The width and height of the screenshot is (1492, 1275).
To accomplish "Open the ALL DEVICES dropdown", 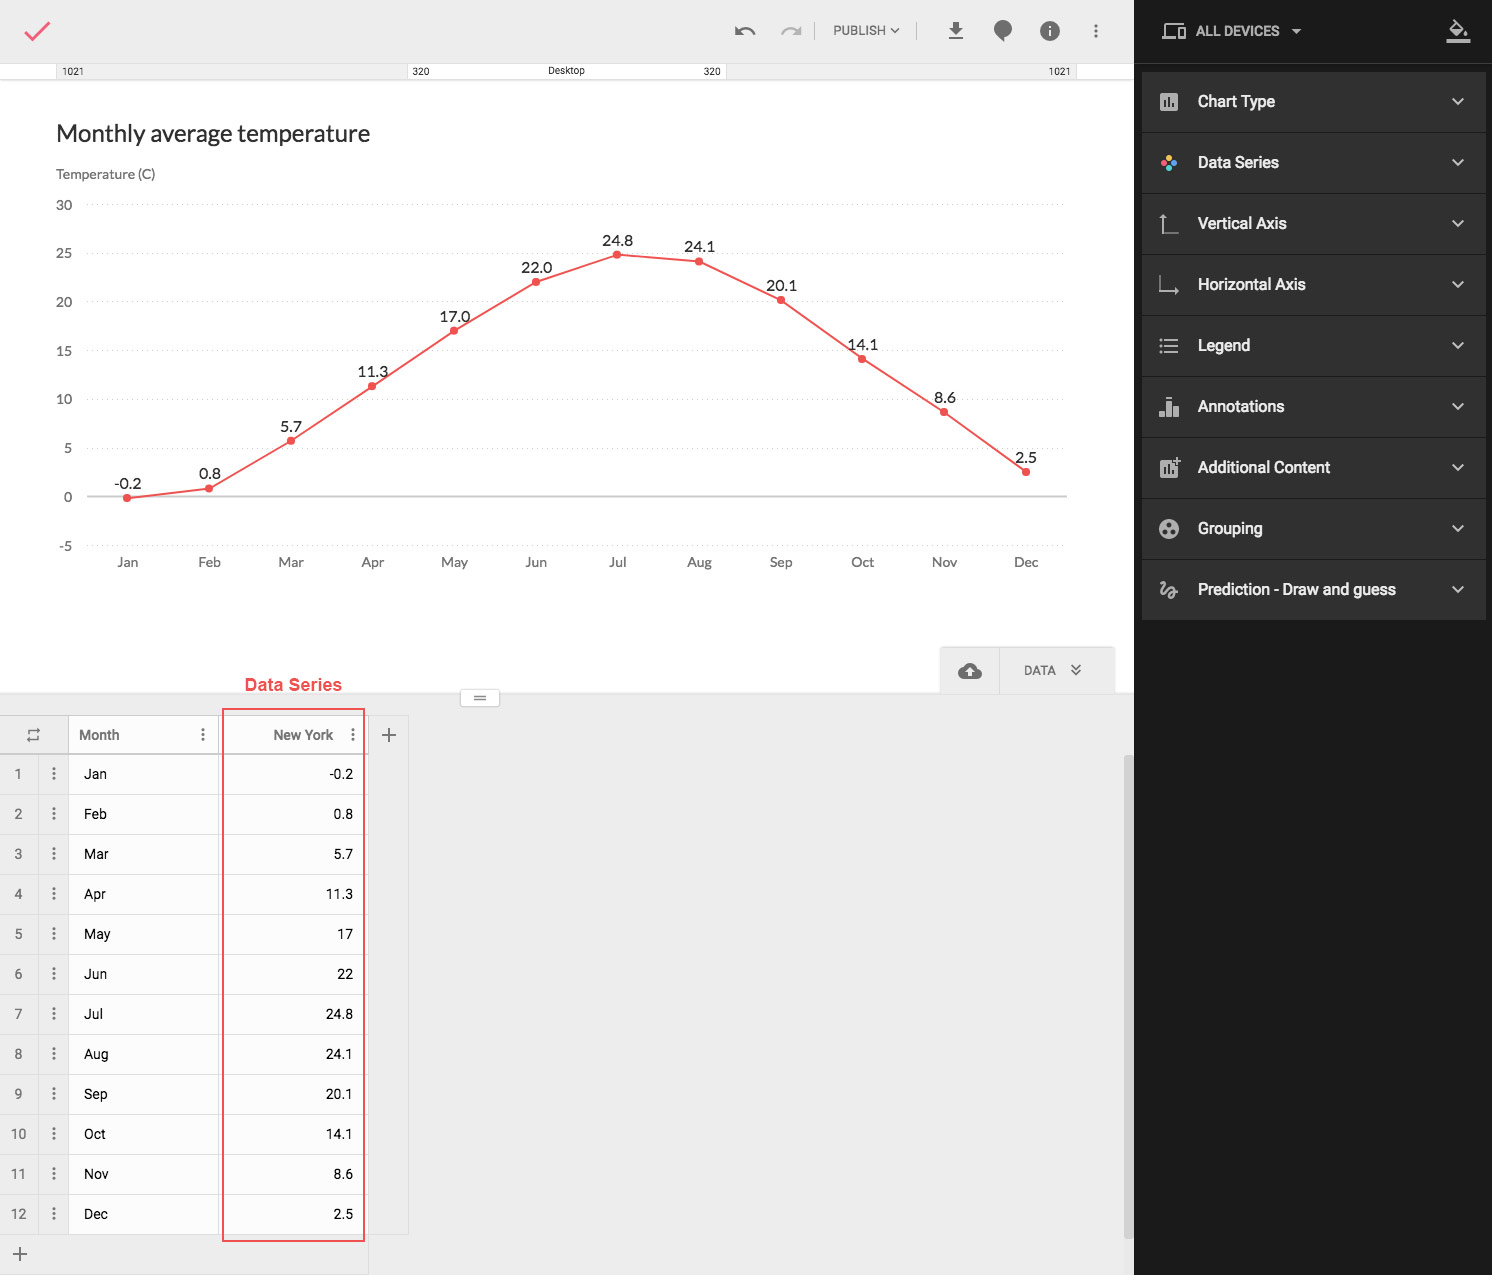I will (1232, 31).
